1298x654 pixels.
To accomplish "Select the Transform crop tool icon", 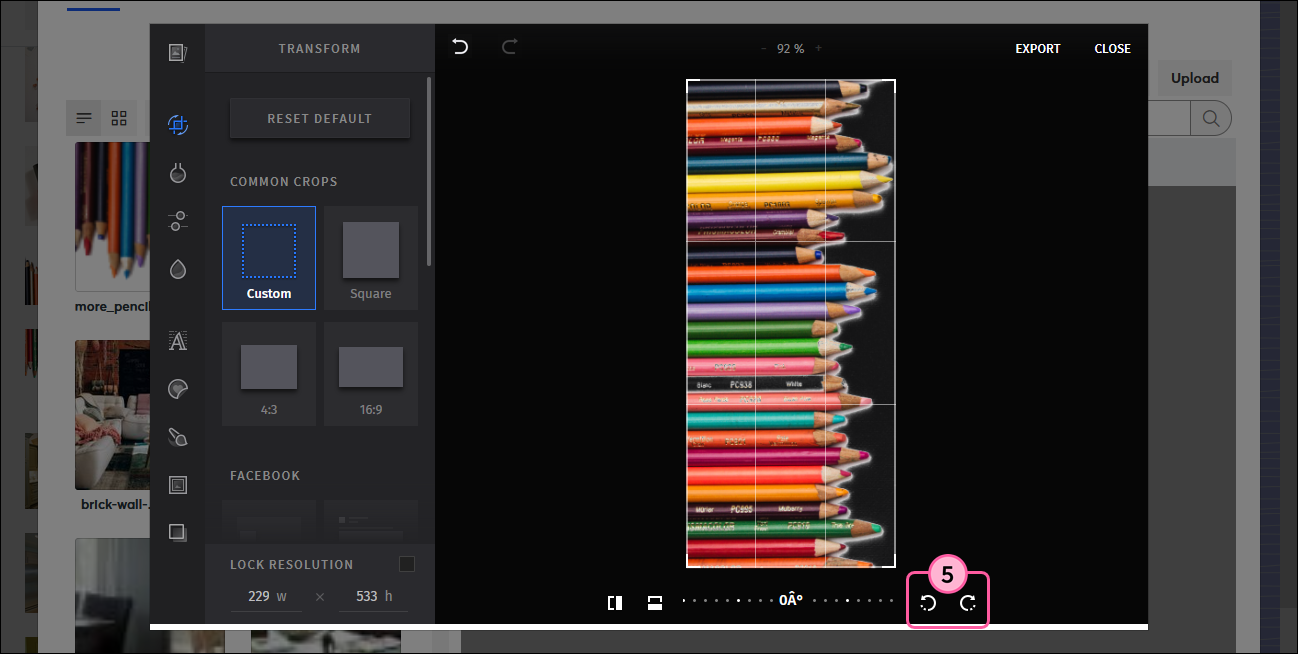I will 178,125.
